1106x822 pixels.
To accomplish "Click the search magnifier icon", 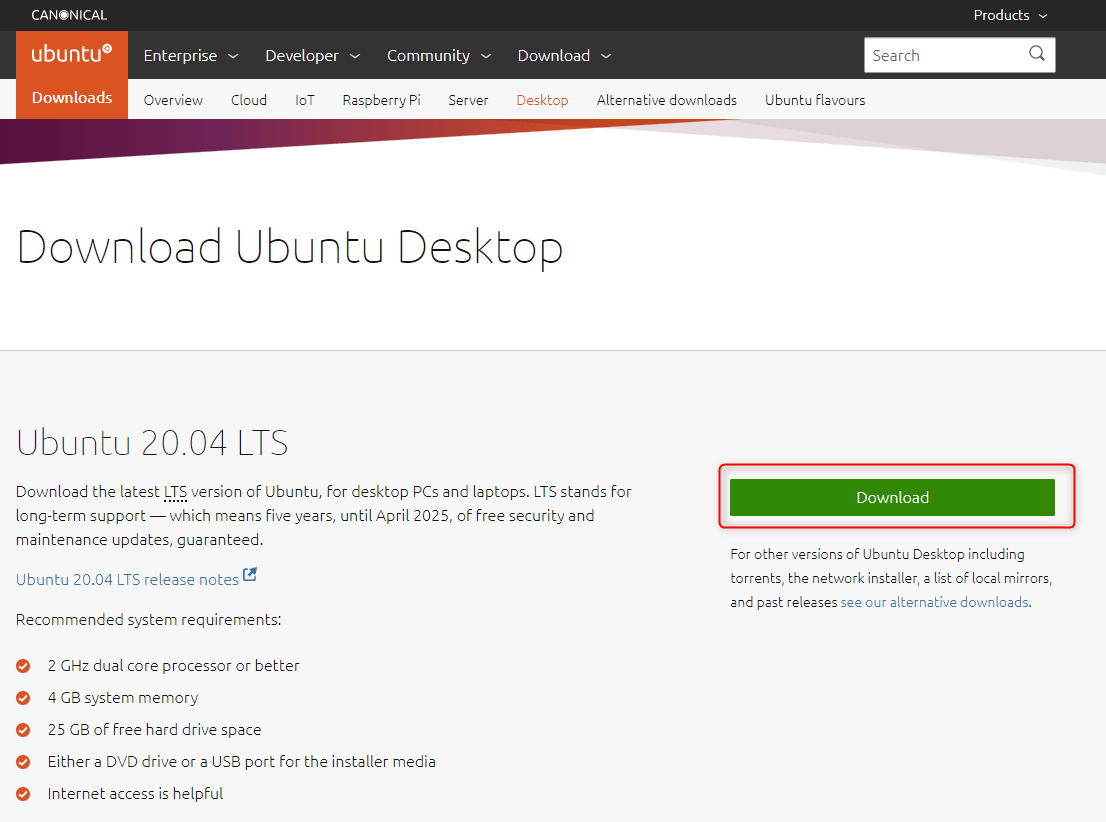I will click(1036, 55).
